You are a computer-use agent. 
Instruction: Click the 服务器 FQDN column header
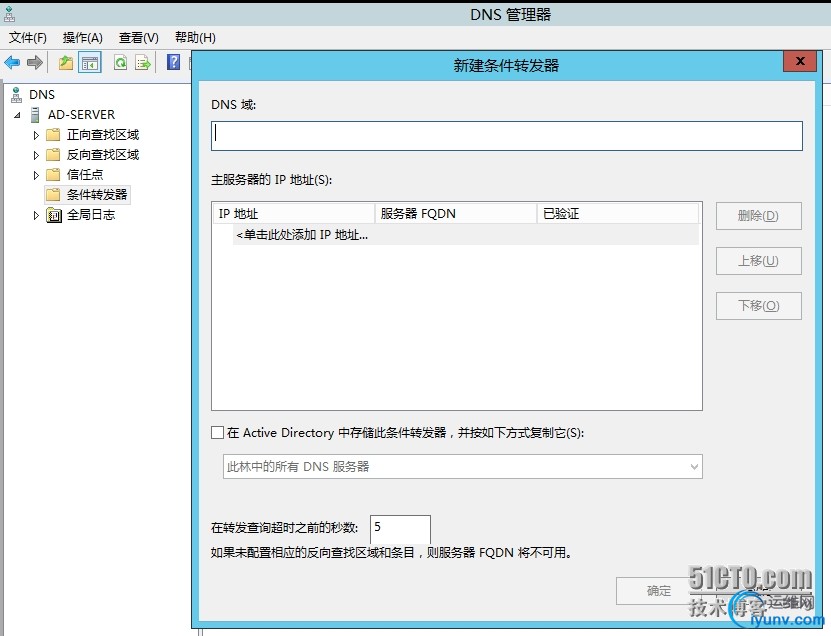click(x=456, y=214)
